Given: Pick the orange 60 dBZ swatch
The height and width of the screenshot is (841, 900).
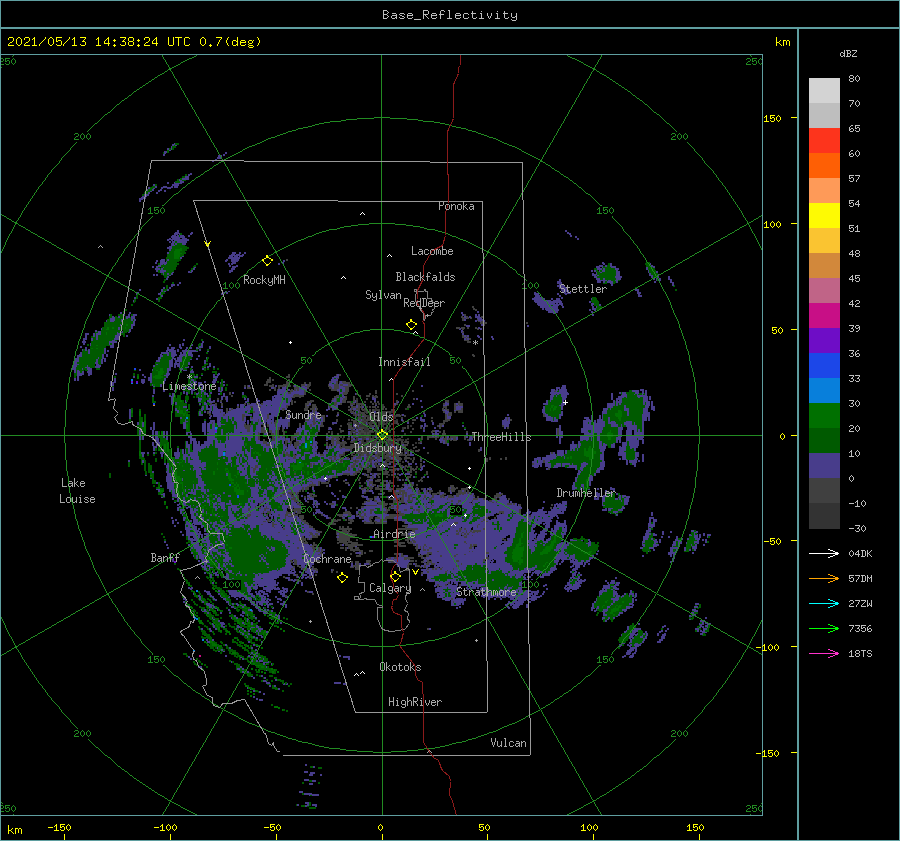Looking at the screenshot, I should pos(824,165).
